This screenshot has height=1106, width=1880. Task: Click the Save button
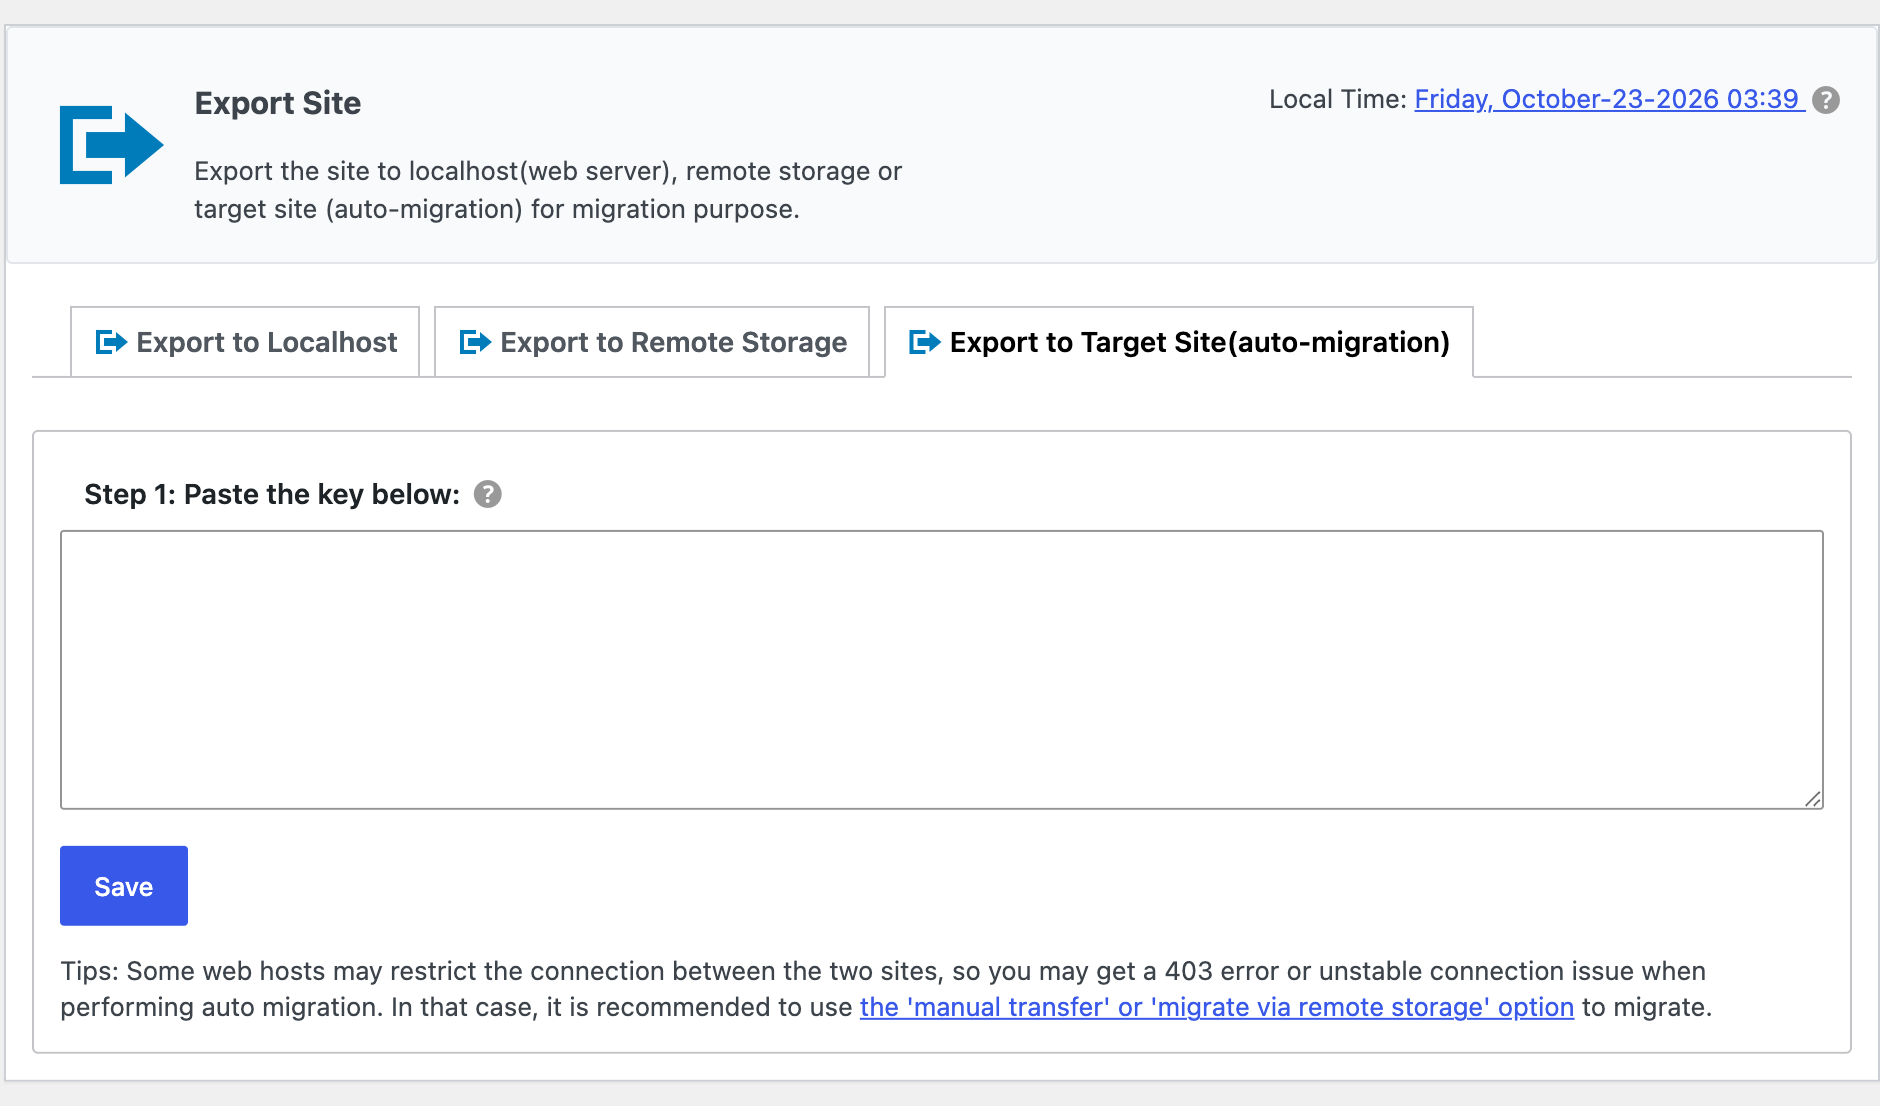click(124, 886)
